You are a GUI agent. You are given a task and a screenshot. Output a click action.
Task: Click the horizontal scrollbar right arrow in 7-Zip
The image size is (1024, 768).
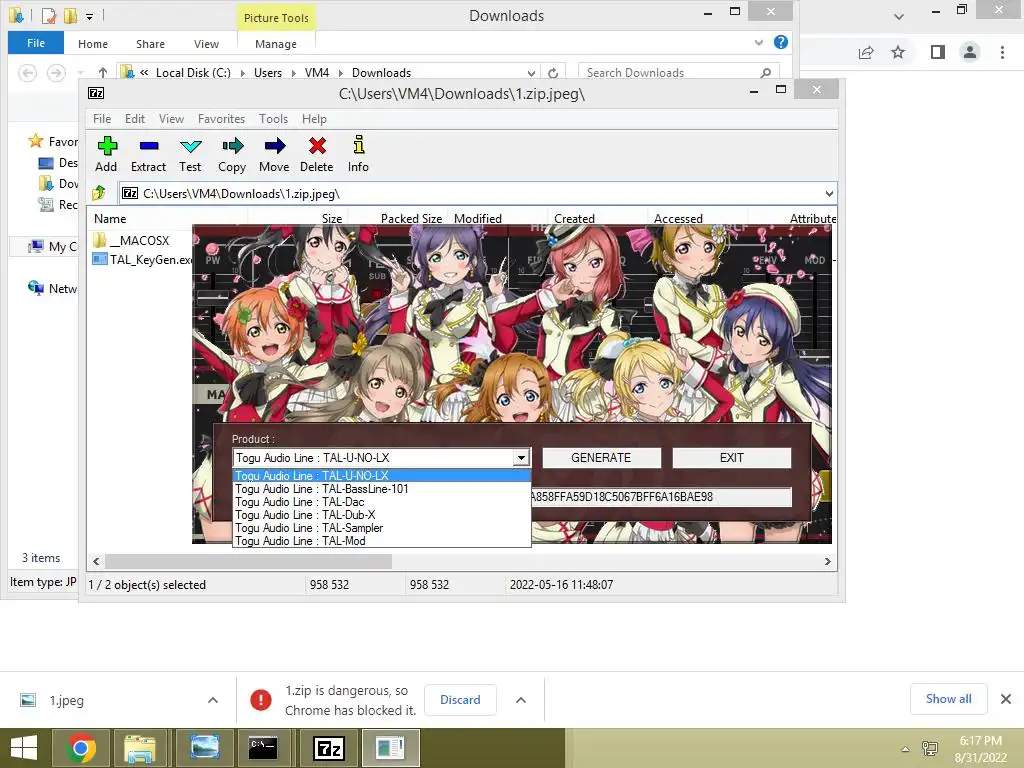point(827,561)
